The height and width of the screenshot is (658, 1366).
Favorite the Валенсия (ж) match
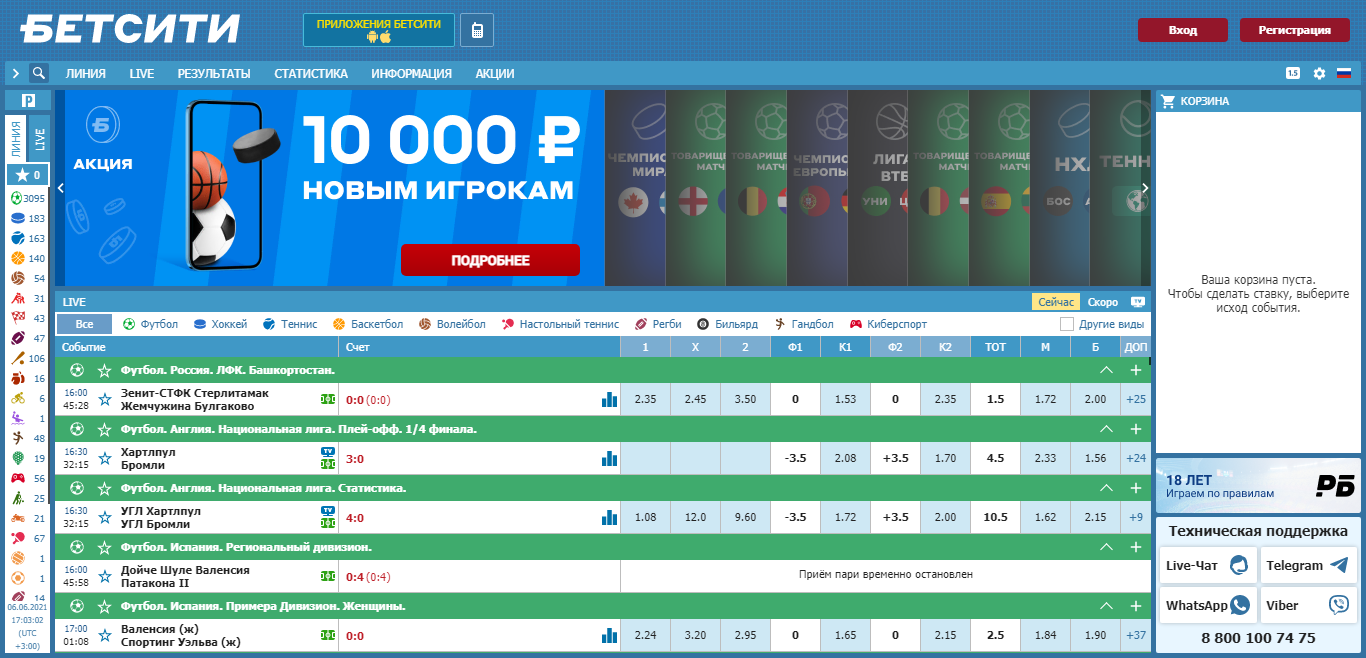[x=104, y=635]
